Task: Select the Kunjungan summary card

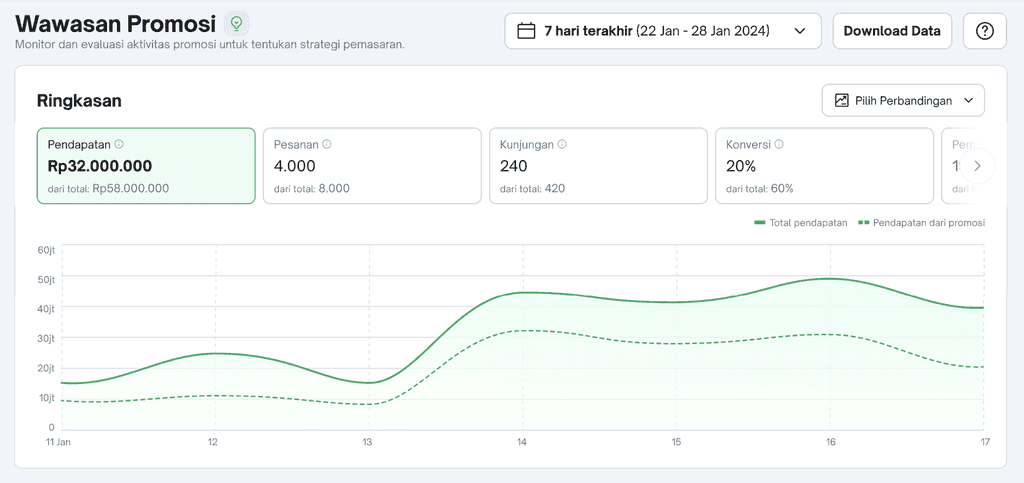Action: point(598,166)
